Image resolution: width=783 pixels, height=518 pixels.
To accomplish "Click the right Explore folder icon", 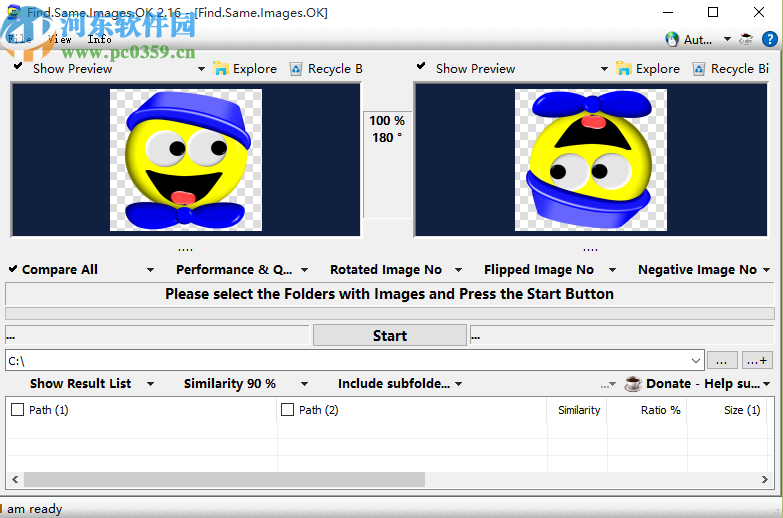I will click(623, 68).
